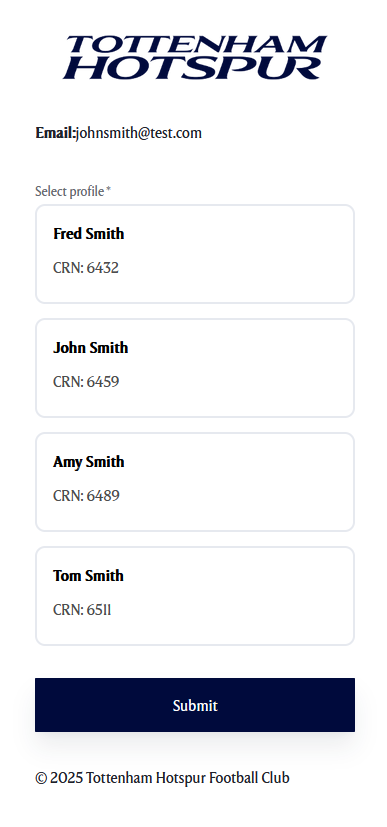Click the Amy Smith name heading
The image size is (387, 827).
89,461
